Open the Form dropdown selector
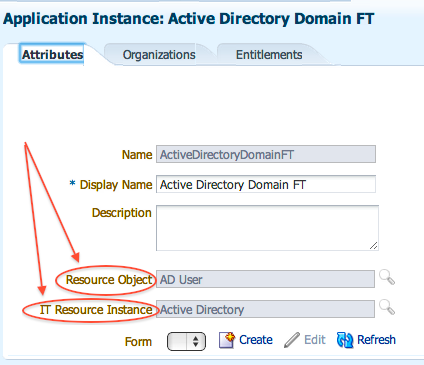The width and height of the screenshot is (424, 365). (x=186, y=341)
